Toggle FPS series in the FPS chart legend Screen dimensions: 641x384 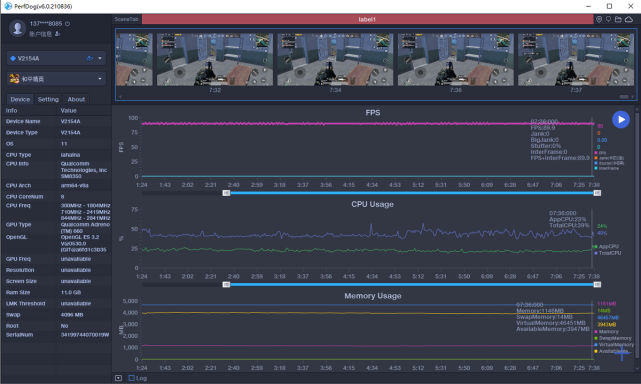[x=600, y=153]
